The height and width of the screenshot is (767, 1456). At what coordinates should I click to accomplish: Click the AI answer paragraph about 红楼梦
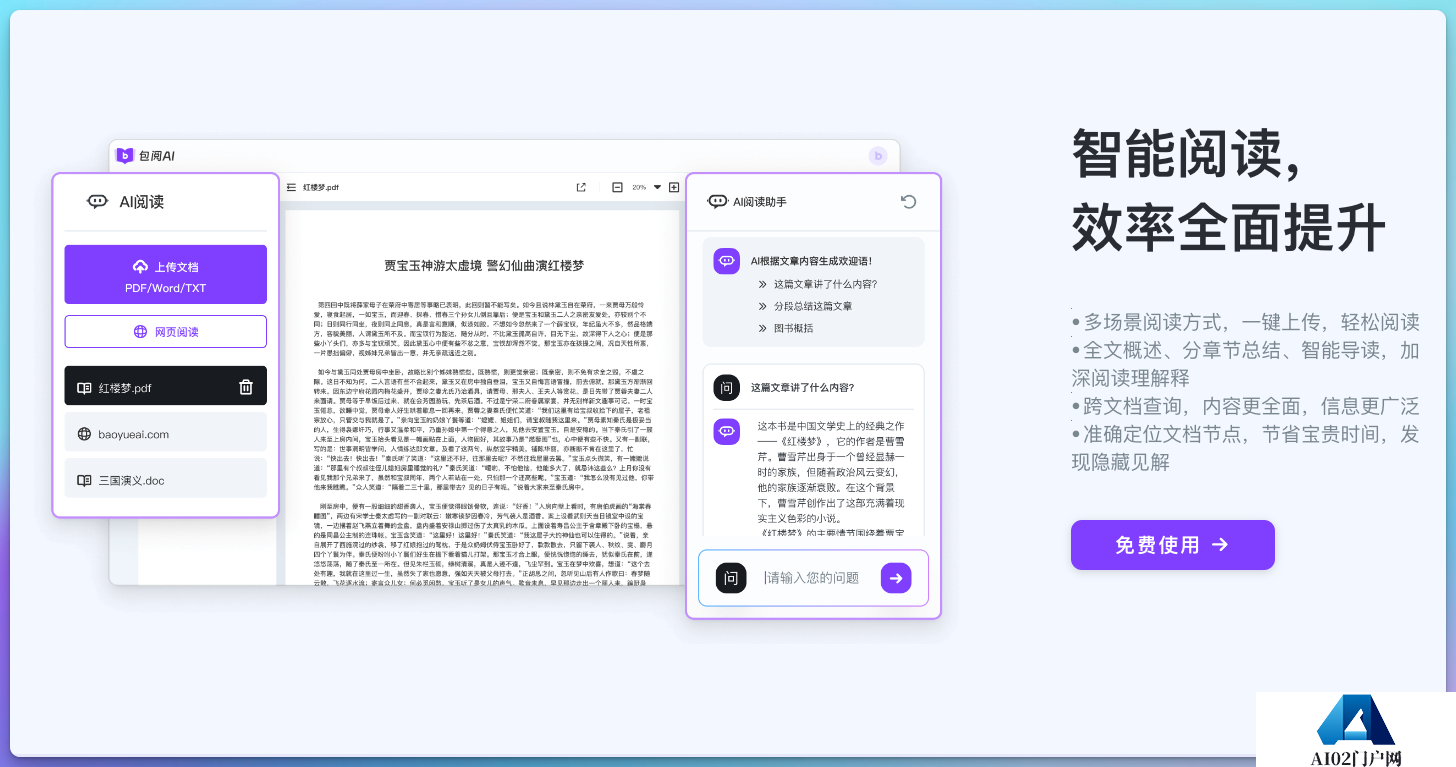pyautogui.click(x=832, y=480)
